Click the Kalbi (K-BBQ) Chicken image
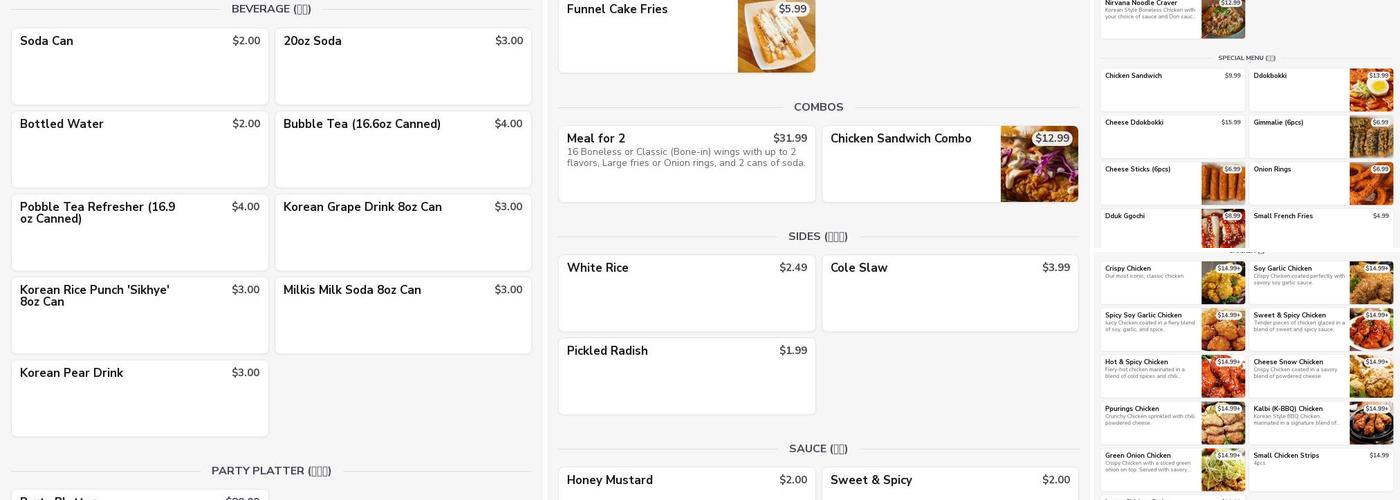The width and height of the screenshot is (1400, 500). 1371,423
